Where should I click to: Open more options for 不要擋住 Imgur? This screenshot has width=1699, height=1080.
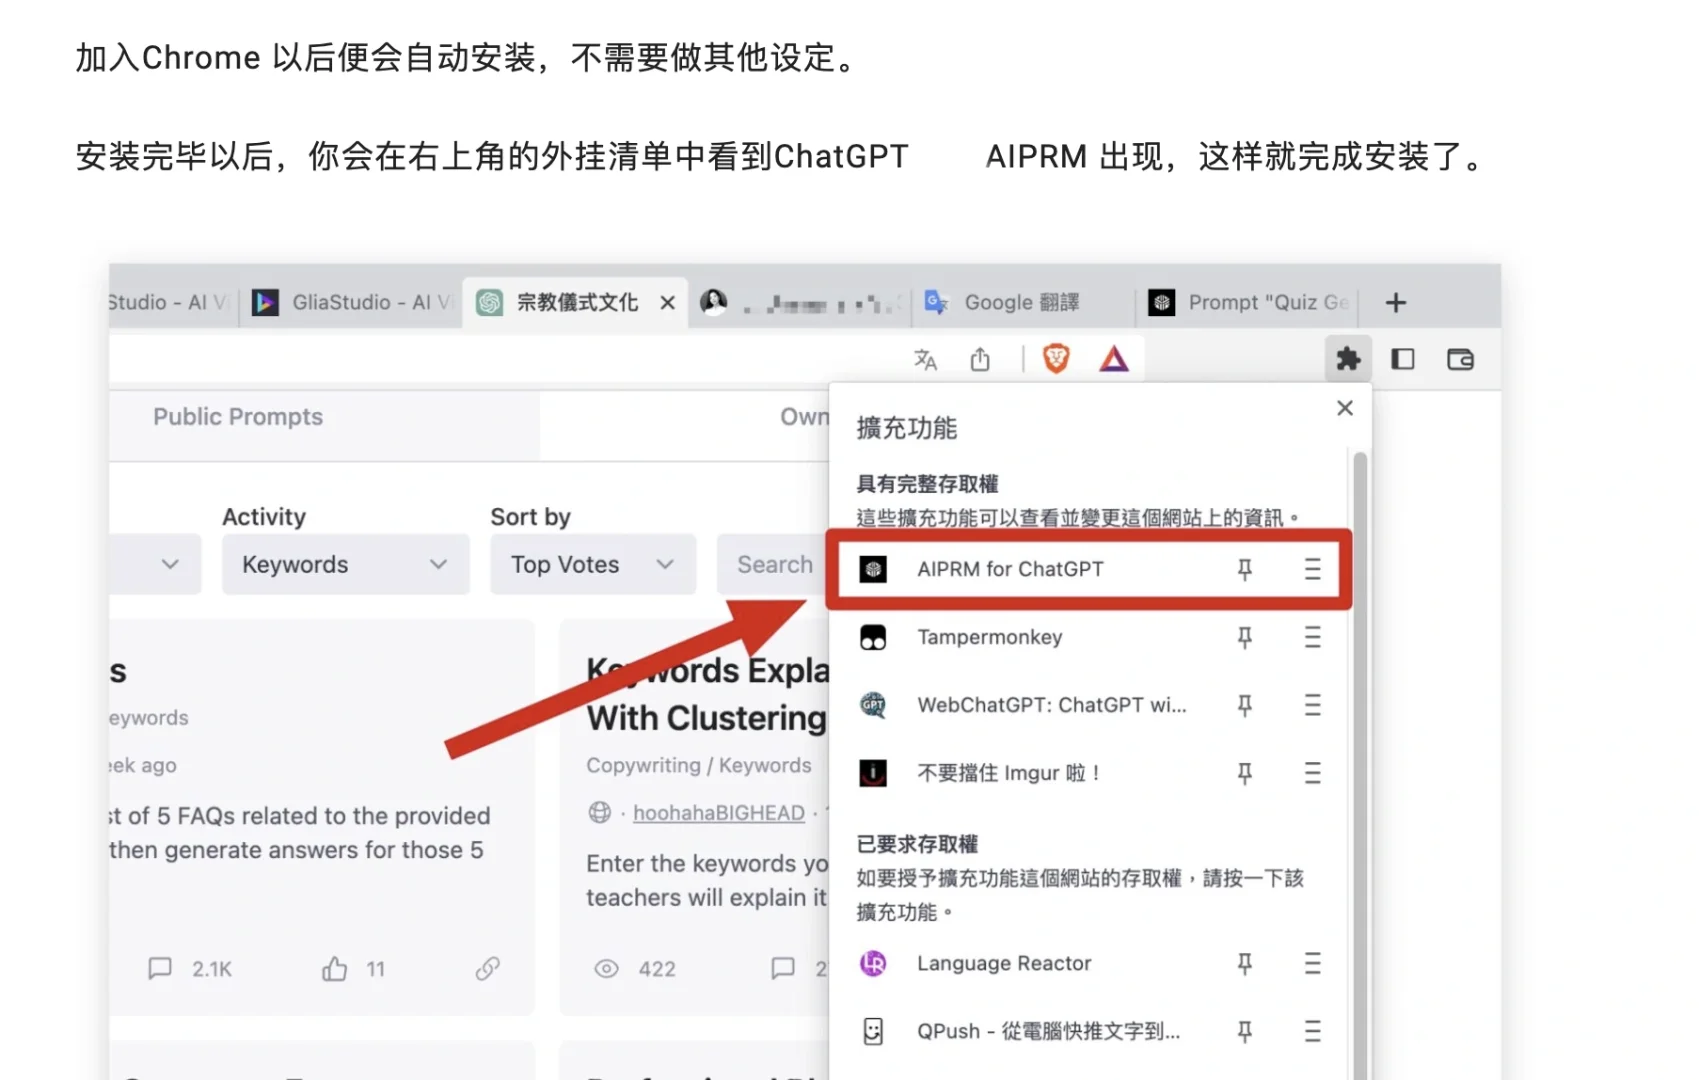click(1313, 773)
